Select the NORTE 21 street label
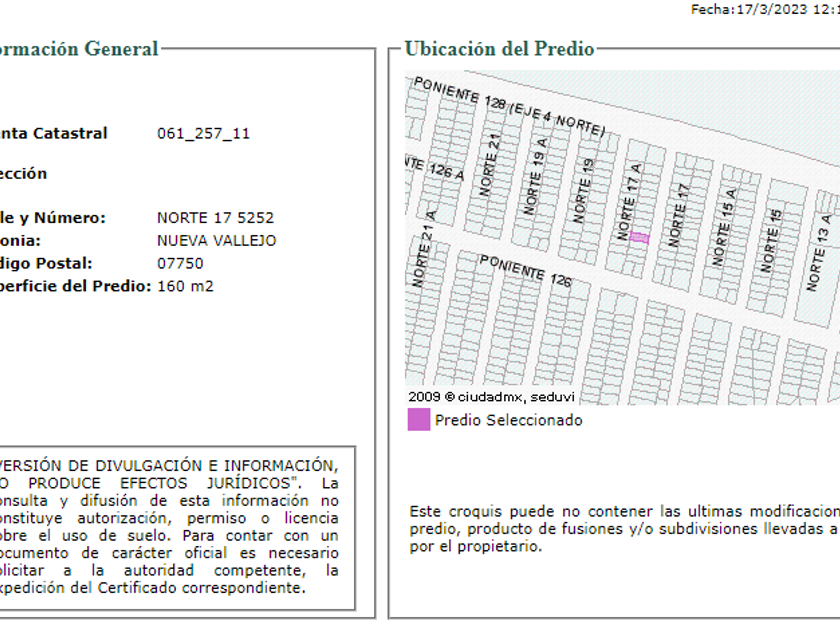 coord(490,165)
